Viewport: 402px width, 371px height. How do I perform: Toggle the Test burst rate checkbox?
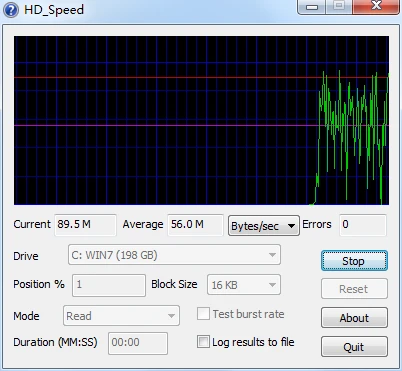pos(203,314)
